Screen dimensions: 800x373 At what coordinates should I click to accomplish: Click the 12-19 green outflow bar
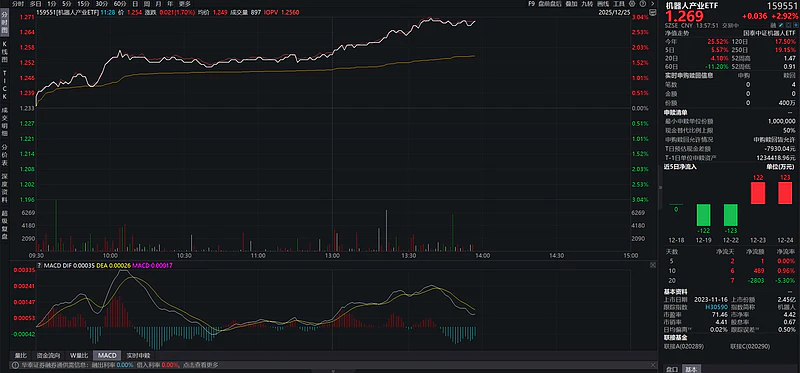coord(704,215)
